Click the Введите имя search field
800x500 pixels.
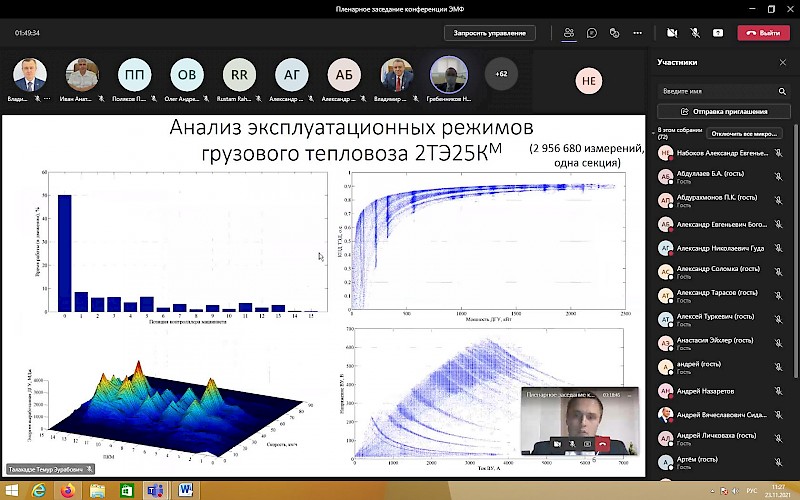[715, 91]
